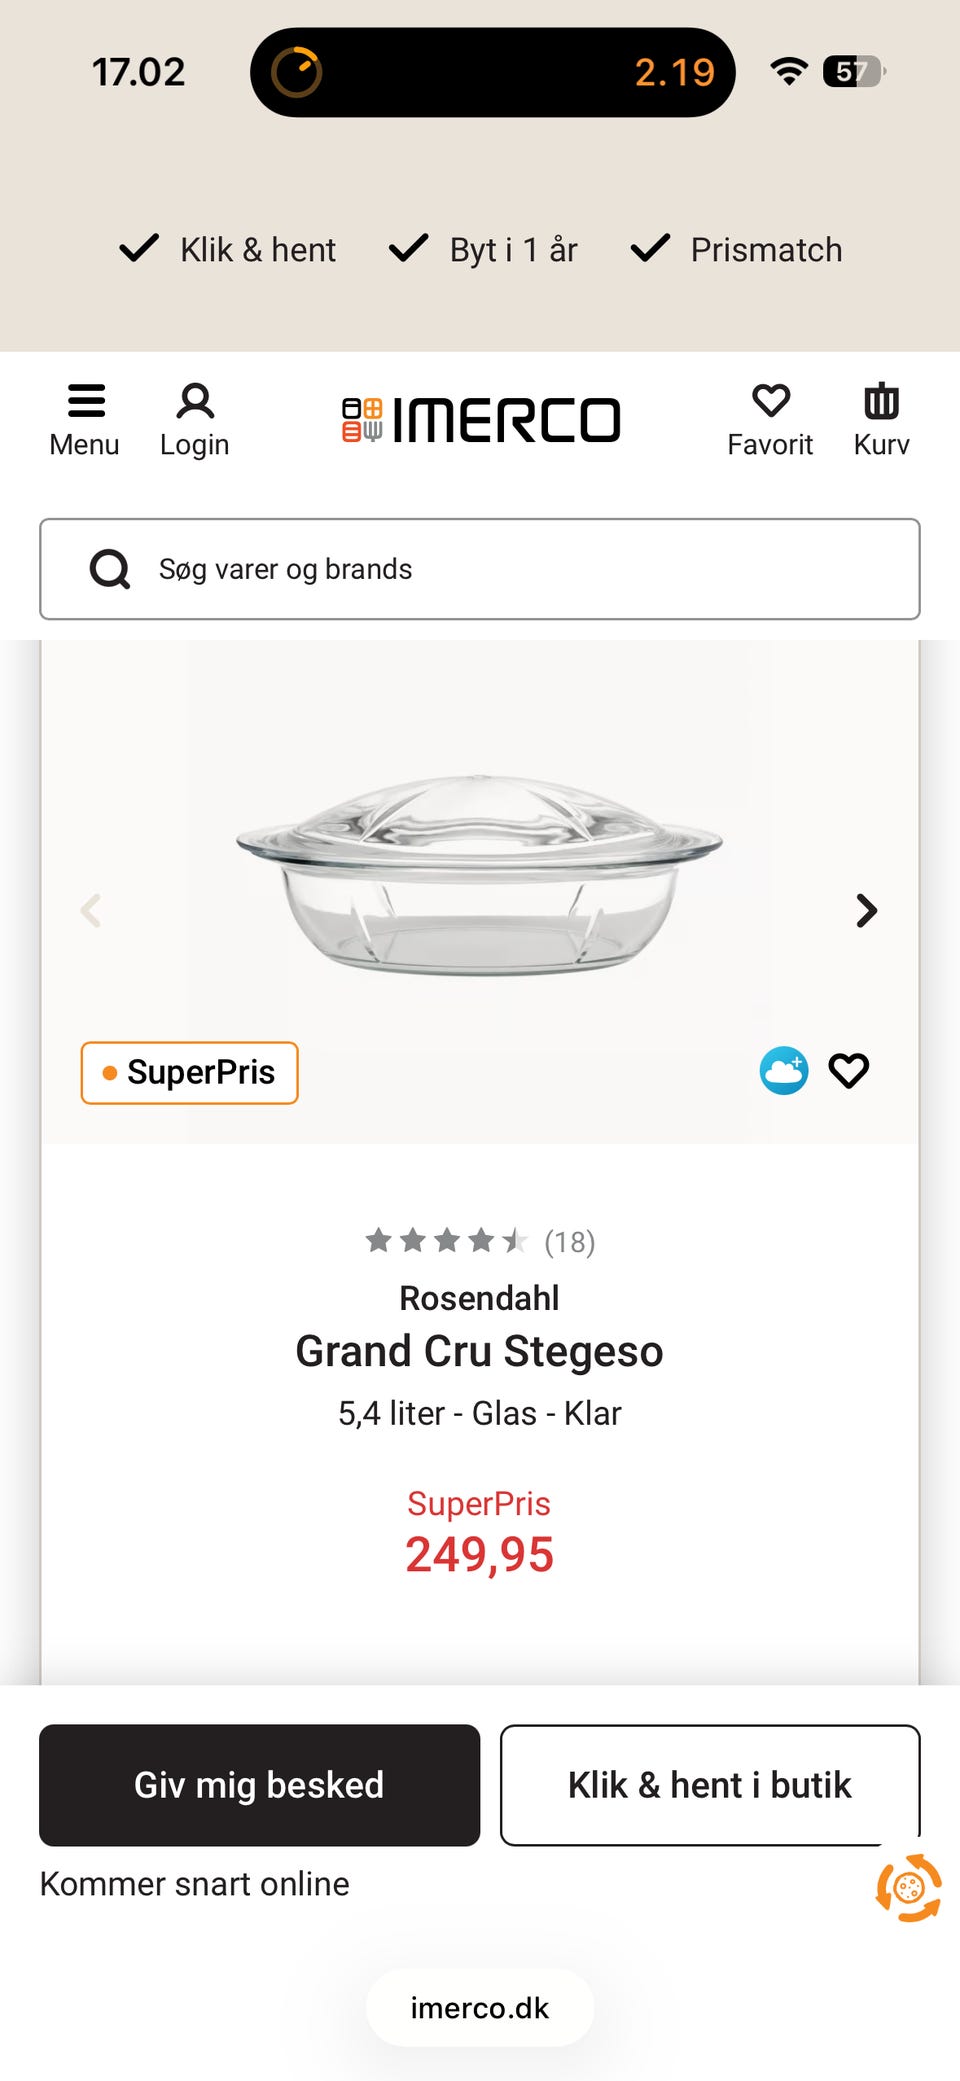Open the Favorit heart in header

click(x=770, y=402)
